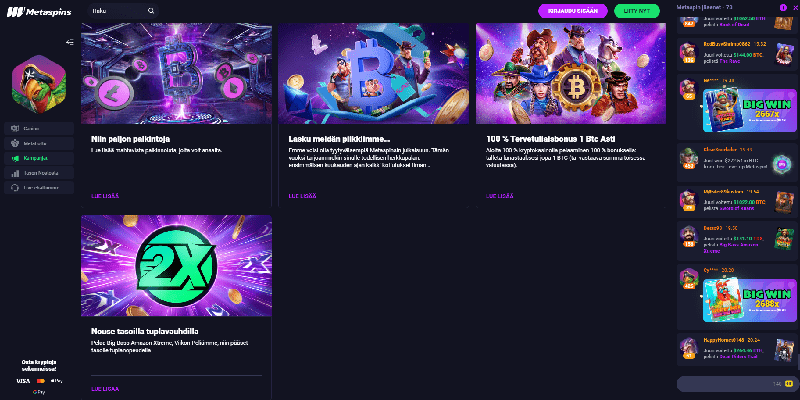
Task: Click the bar-chart leaderboard icon in sidebar
Action: point(15,173)
